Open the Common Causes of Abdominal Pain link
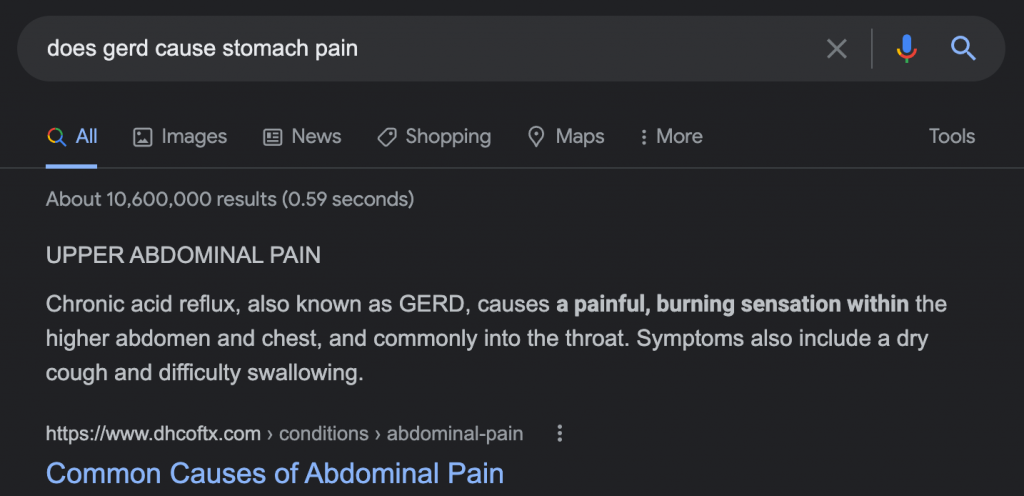Image resolution: width=1024 pixels, height=496 pixels. (x=275, y=472)
